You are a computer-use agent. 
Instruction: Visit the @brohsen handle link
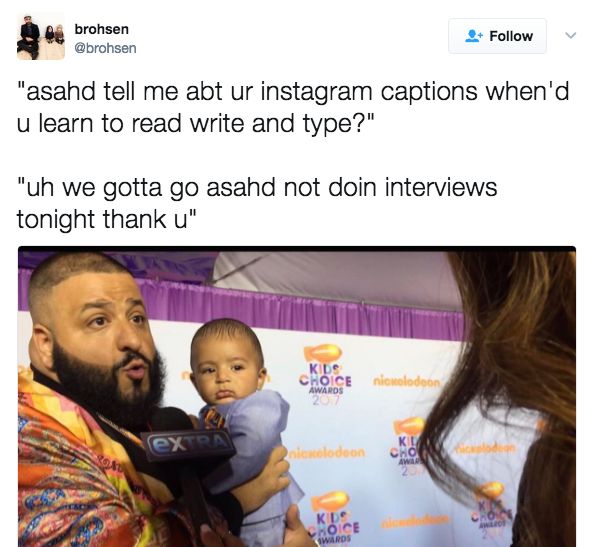(x=105, y=49)
